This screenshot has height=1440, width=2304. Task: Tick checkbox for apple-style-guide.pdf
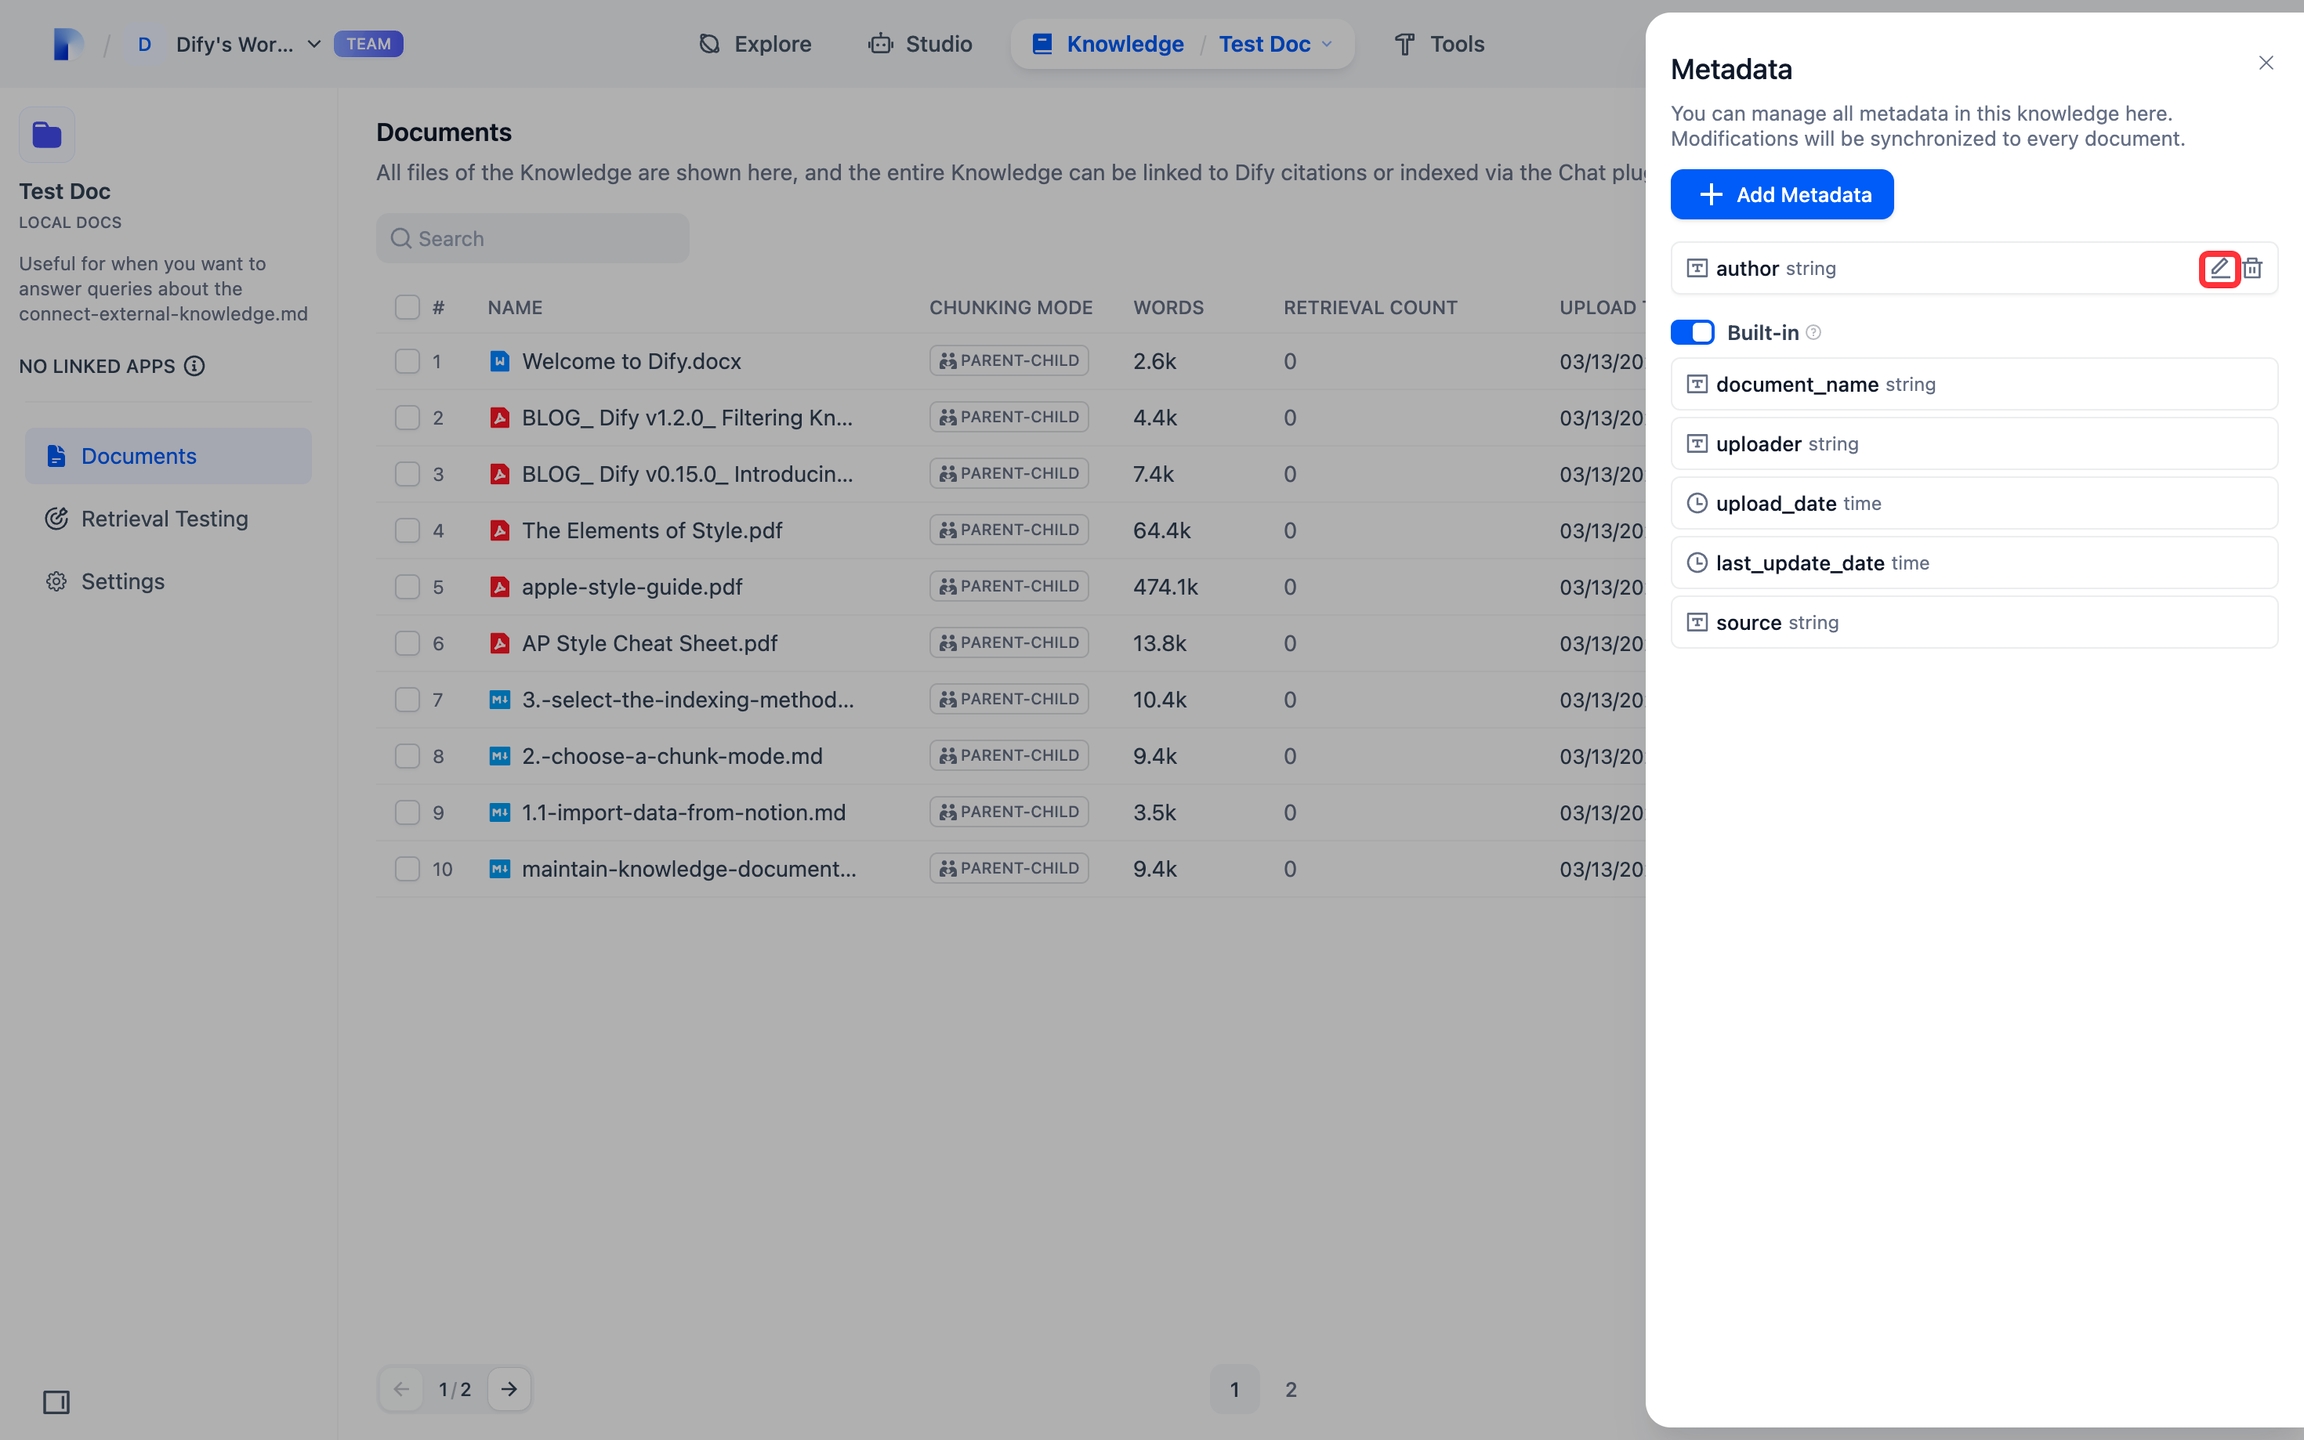point(407,587)
